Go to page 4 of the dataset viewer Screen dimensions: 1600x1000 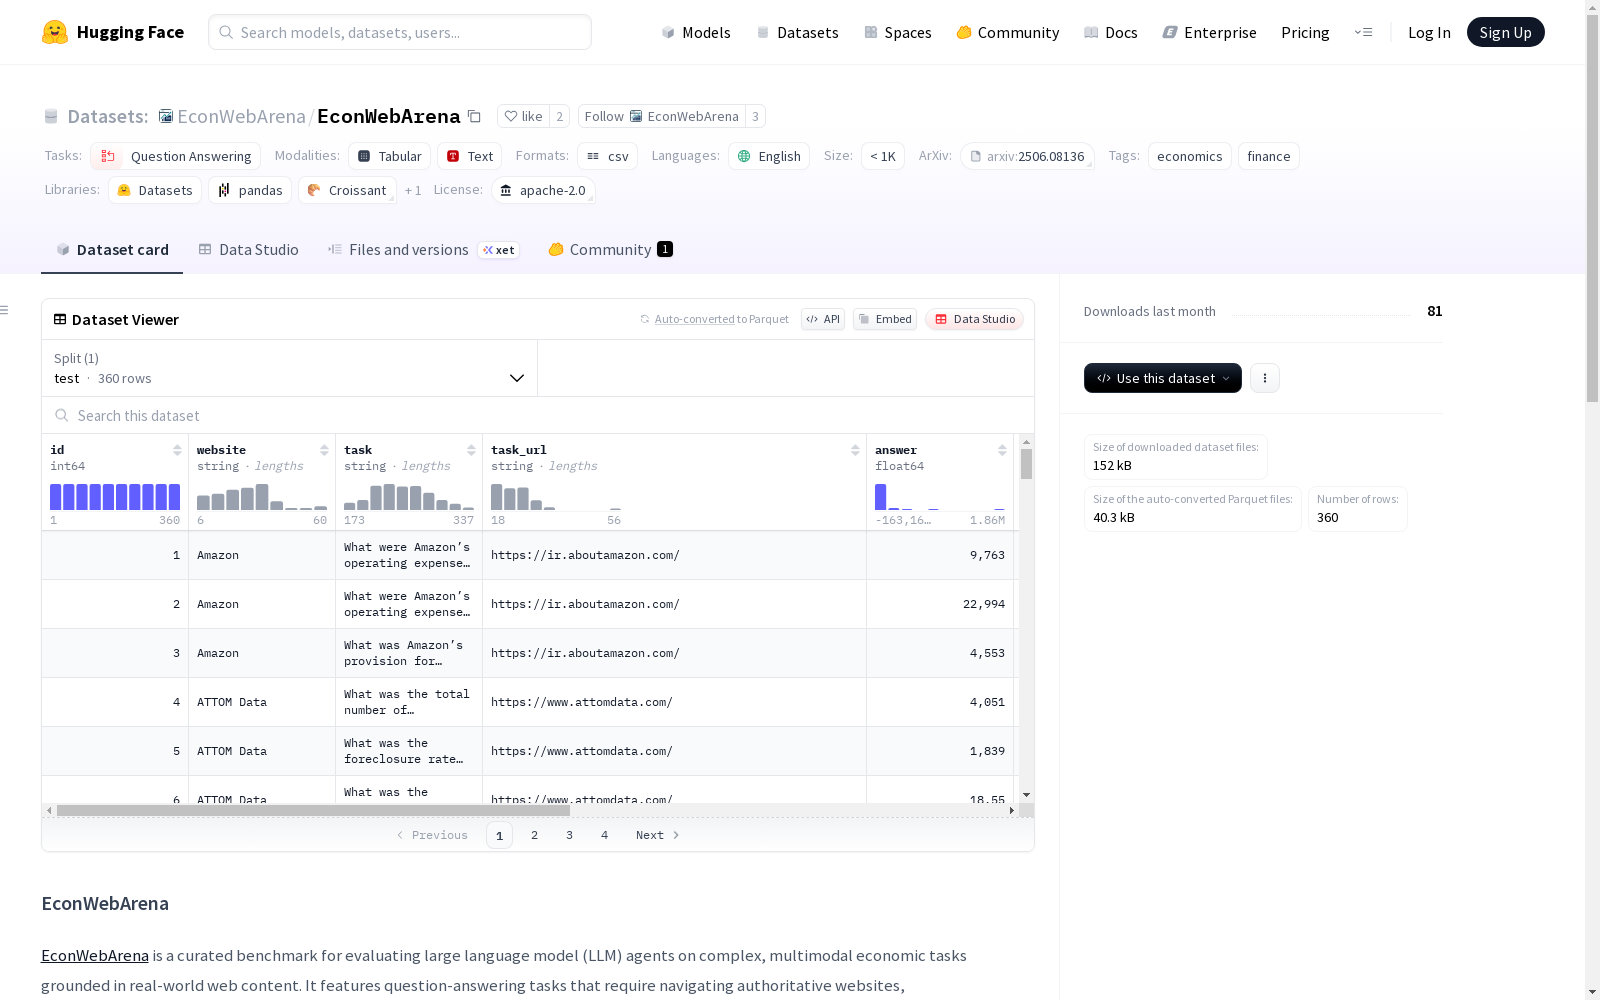tap(605, 835)
